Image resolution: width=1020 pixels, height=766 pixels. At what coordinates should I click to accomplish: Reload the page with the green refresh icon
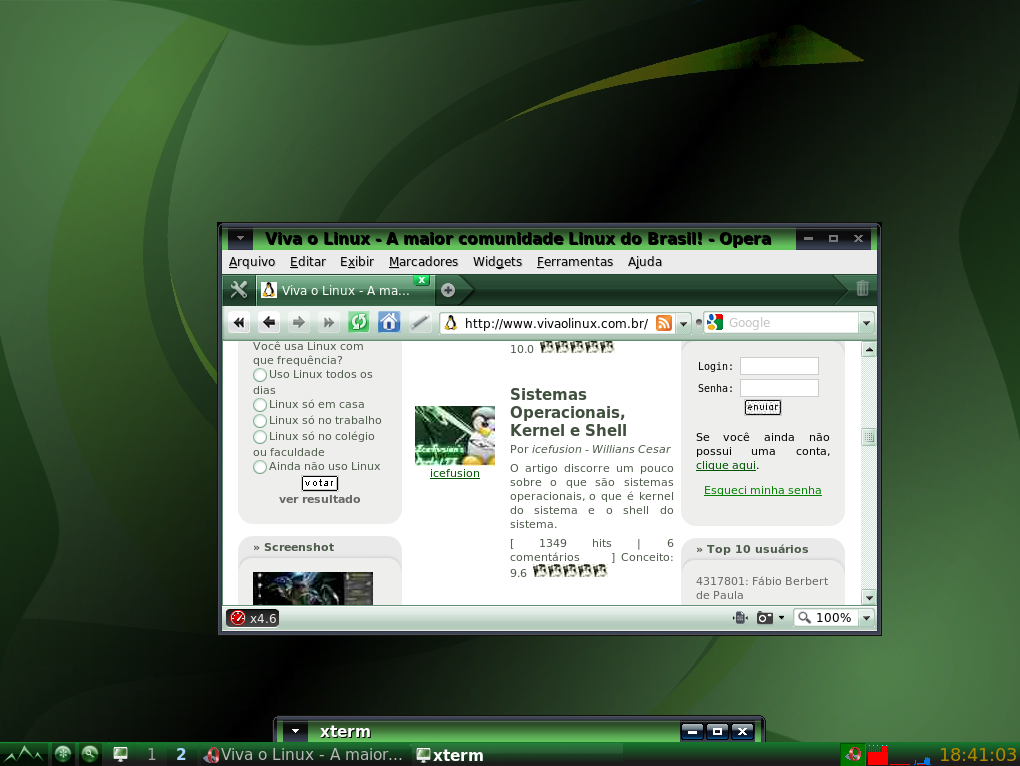358,322
